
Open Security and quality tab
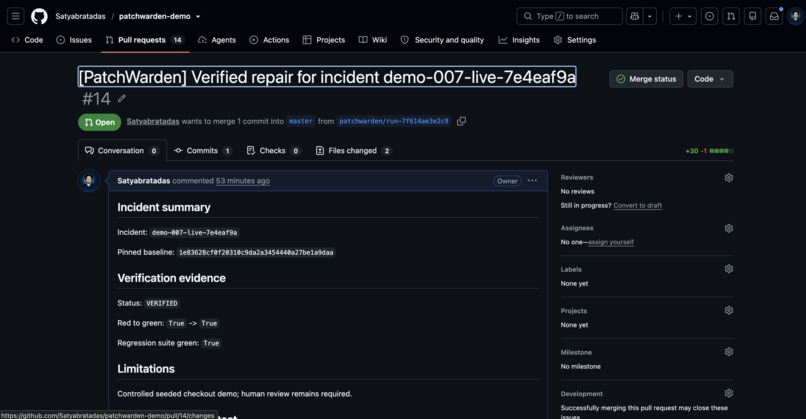coord(442,40)
